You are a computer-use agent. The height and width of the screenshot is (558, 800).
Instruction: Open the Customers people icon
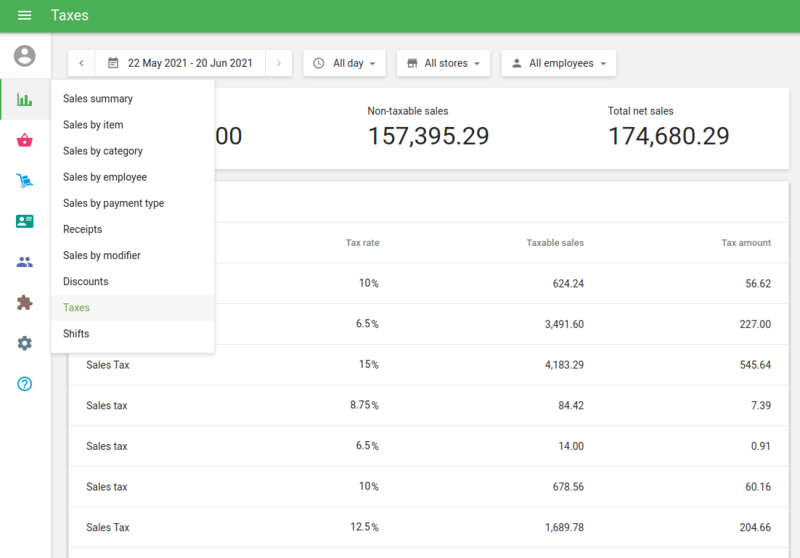click(25, 262)
